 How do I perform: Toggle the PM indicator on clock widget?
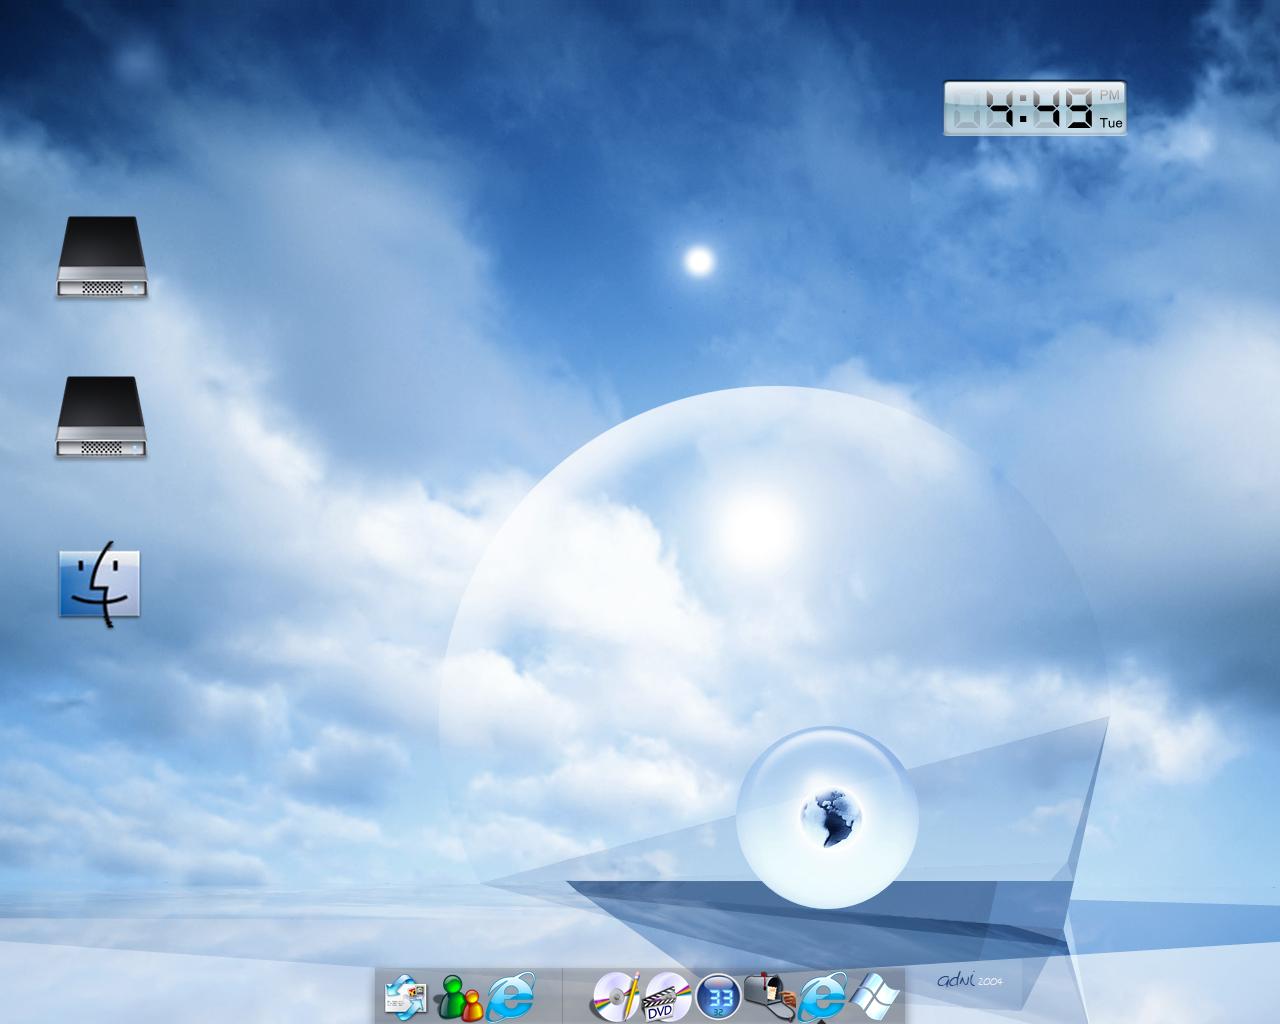coord(1110,94)
